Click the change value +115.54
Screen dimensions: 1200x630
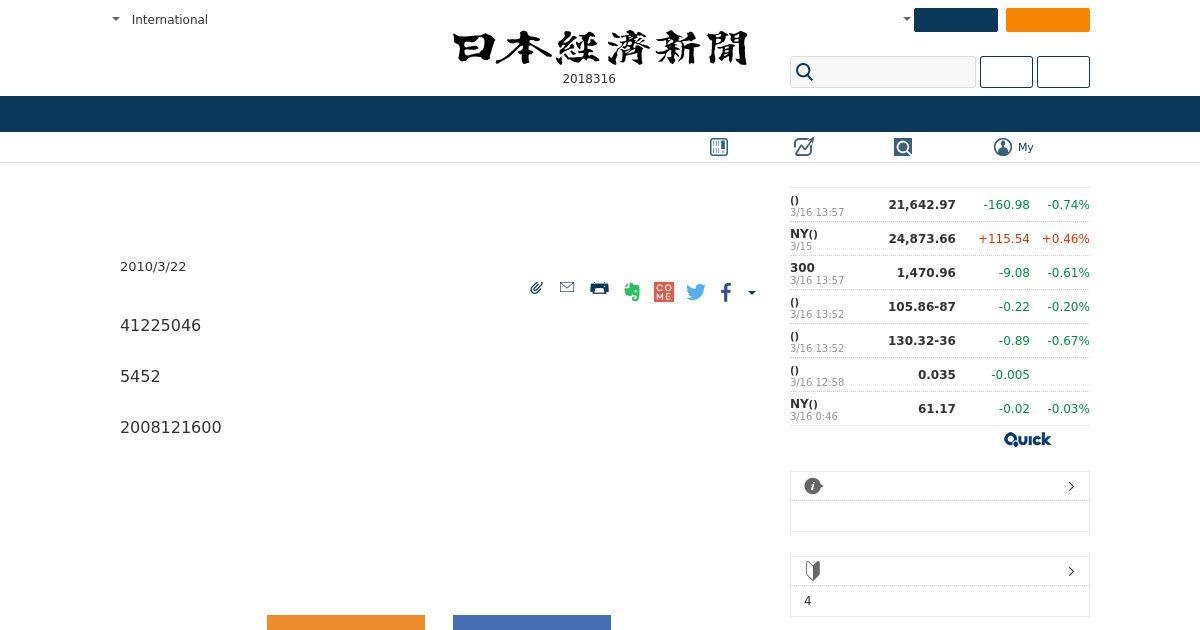point(1004,238)
